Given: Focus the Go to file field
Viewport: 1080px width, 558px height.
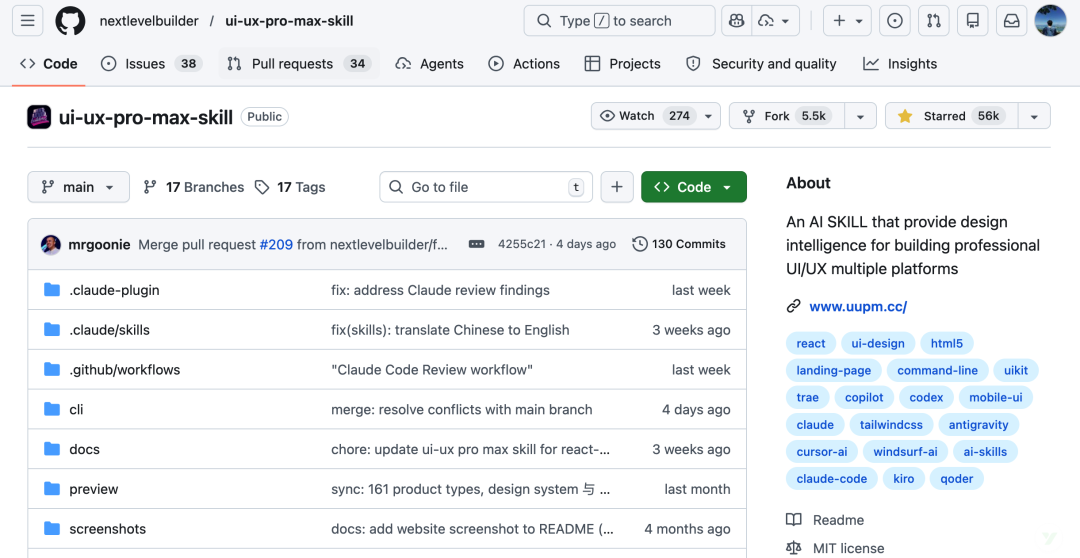Looking at the screenshot, I should pos(486,187).
